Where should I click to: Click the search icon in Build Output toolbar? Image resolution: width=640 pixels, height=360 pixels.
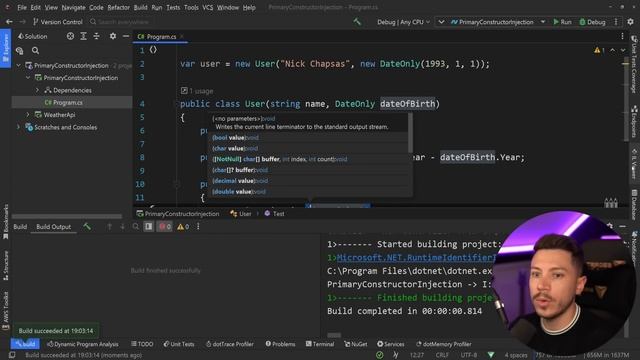pyautogui.click(x=136, y=227)
